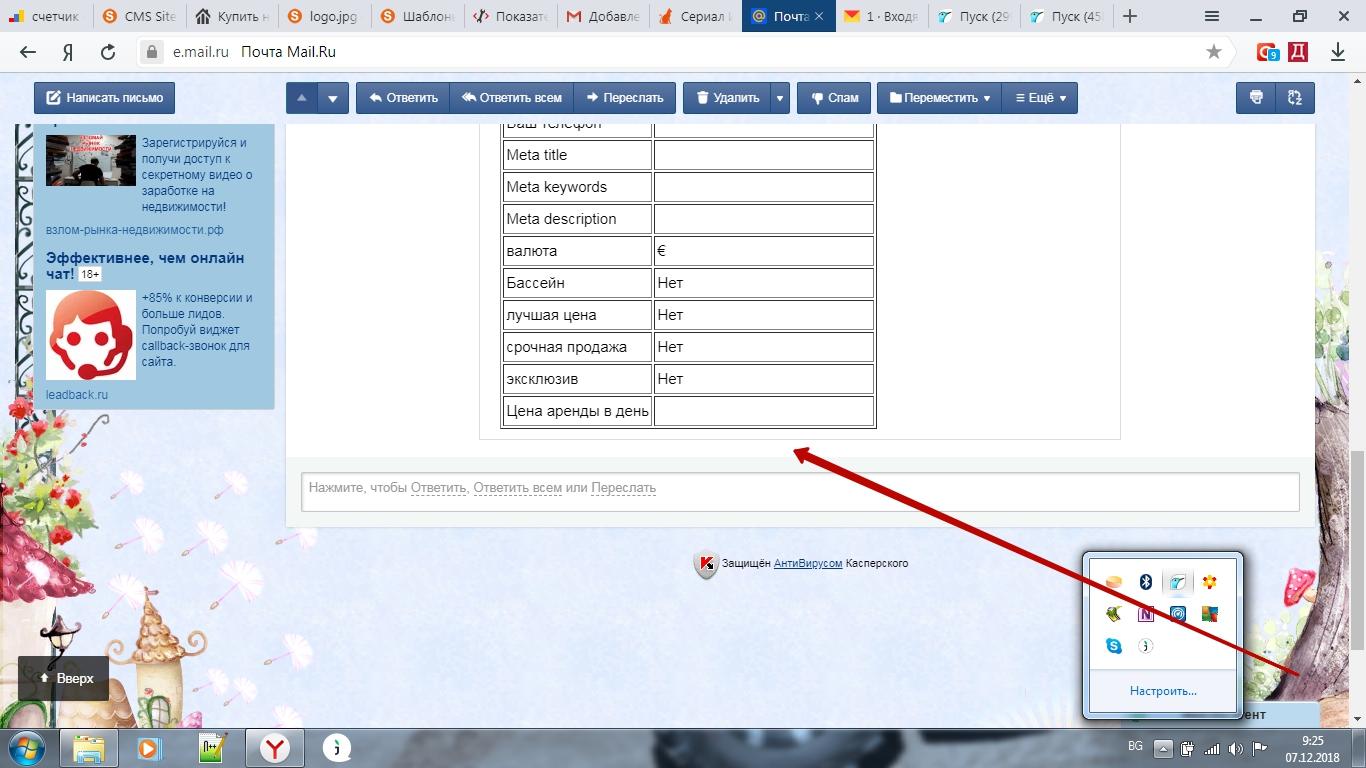Go to next message with the down arrow

(333, 98)
